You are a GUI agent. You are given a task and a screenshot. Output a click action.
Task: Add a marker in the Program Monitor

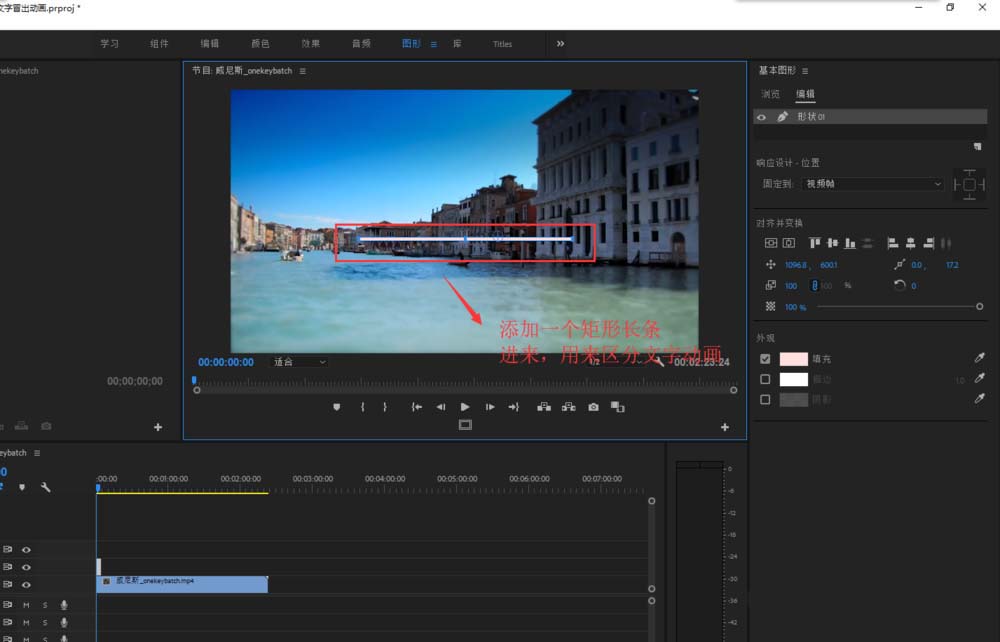[337, 407]
